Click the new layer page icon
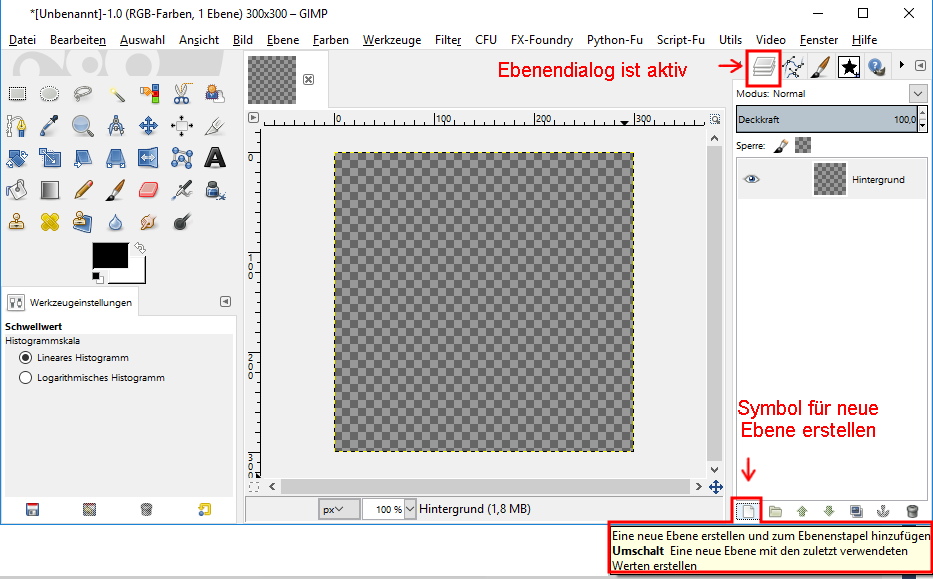Screen dimensions: 933x579 (x=747, y=511)
